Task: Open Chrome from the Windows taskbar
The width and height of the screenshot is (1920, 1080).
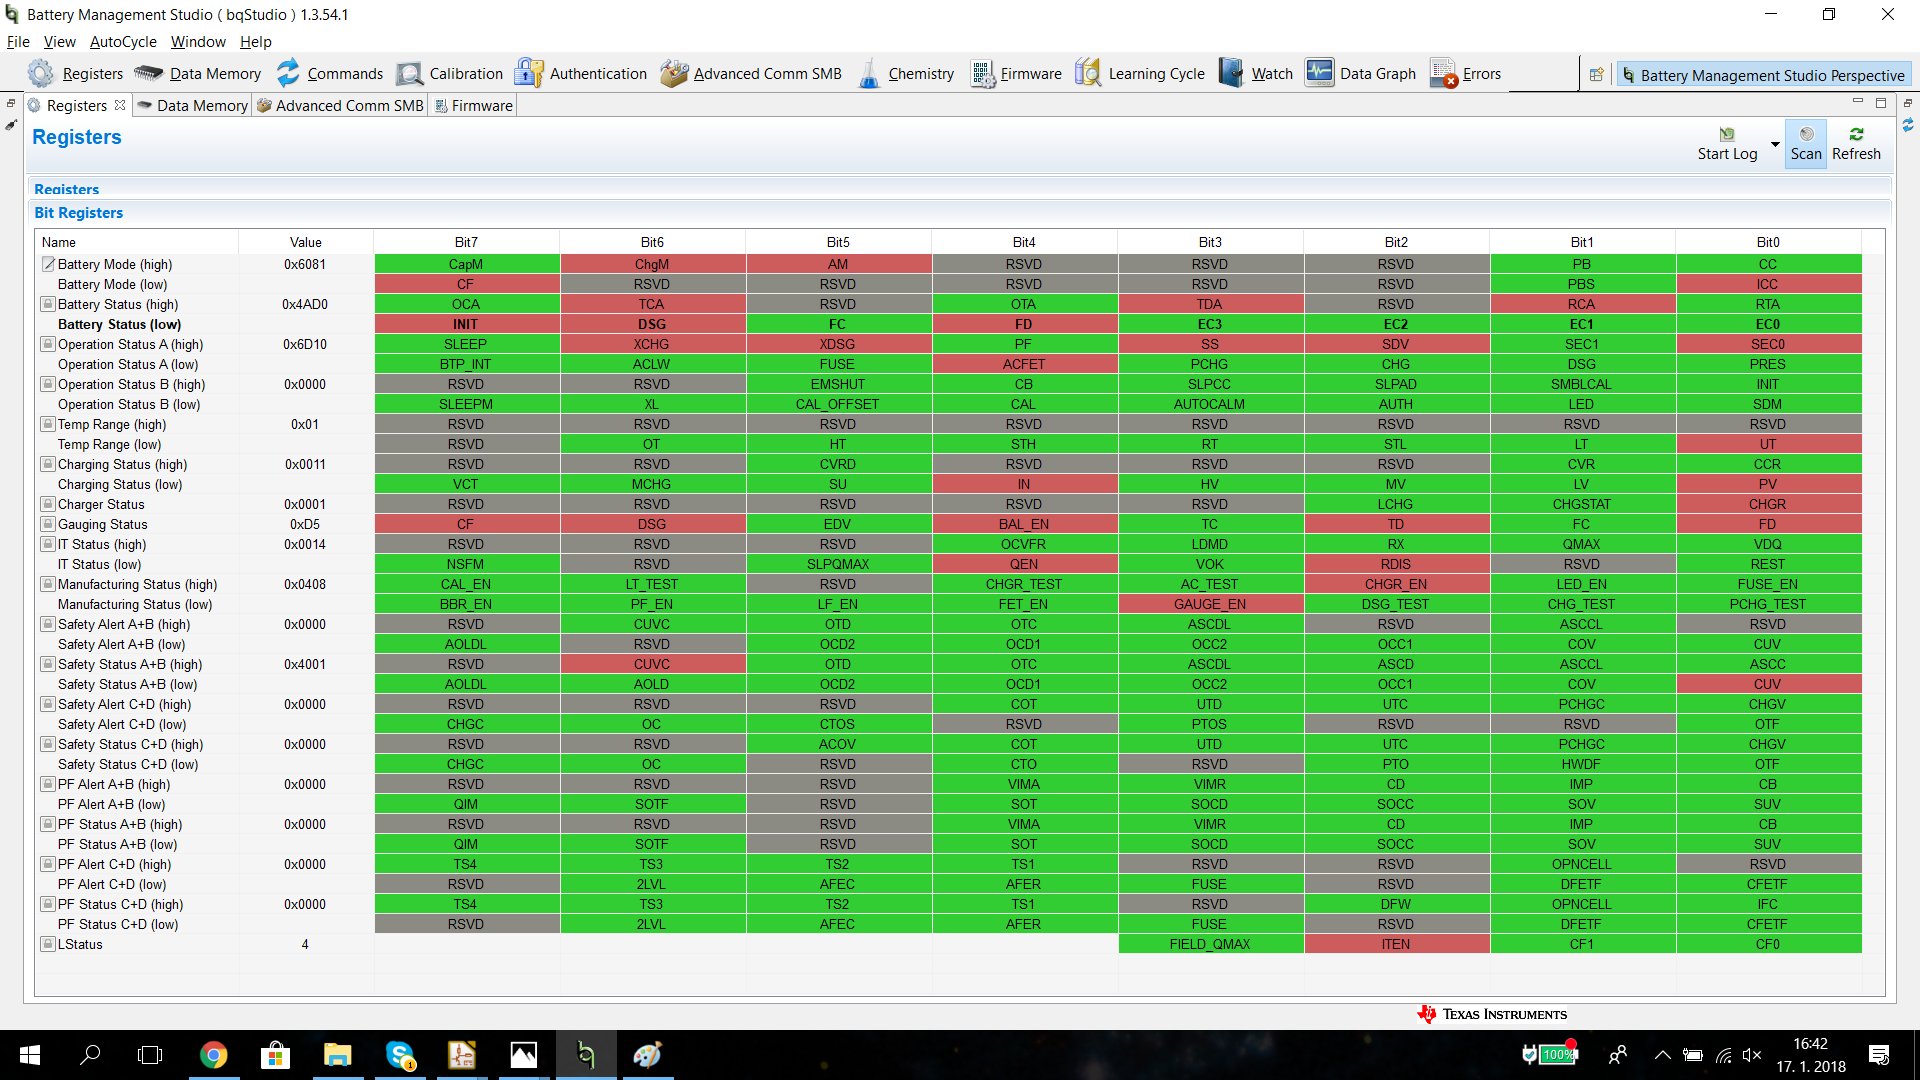Action: click(x=213, y=1055)
